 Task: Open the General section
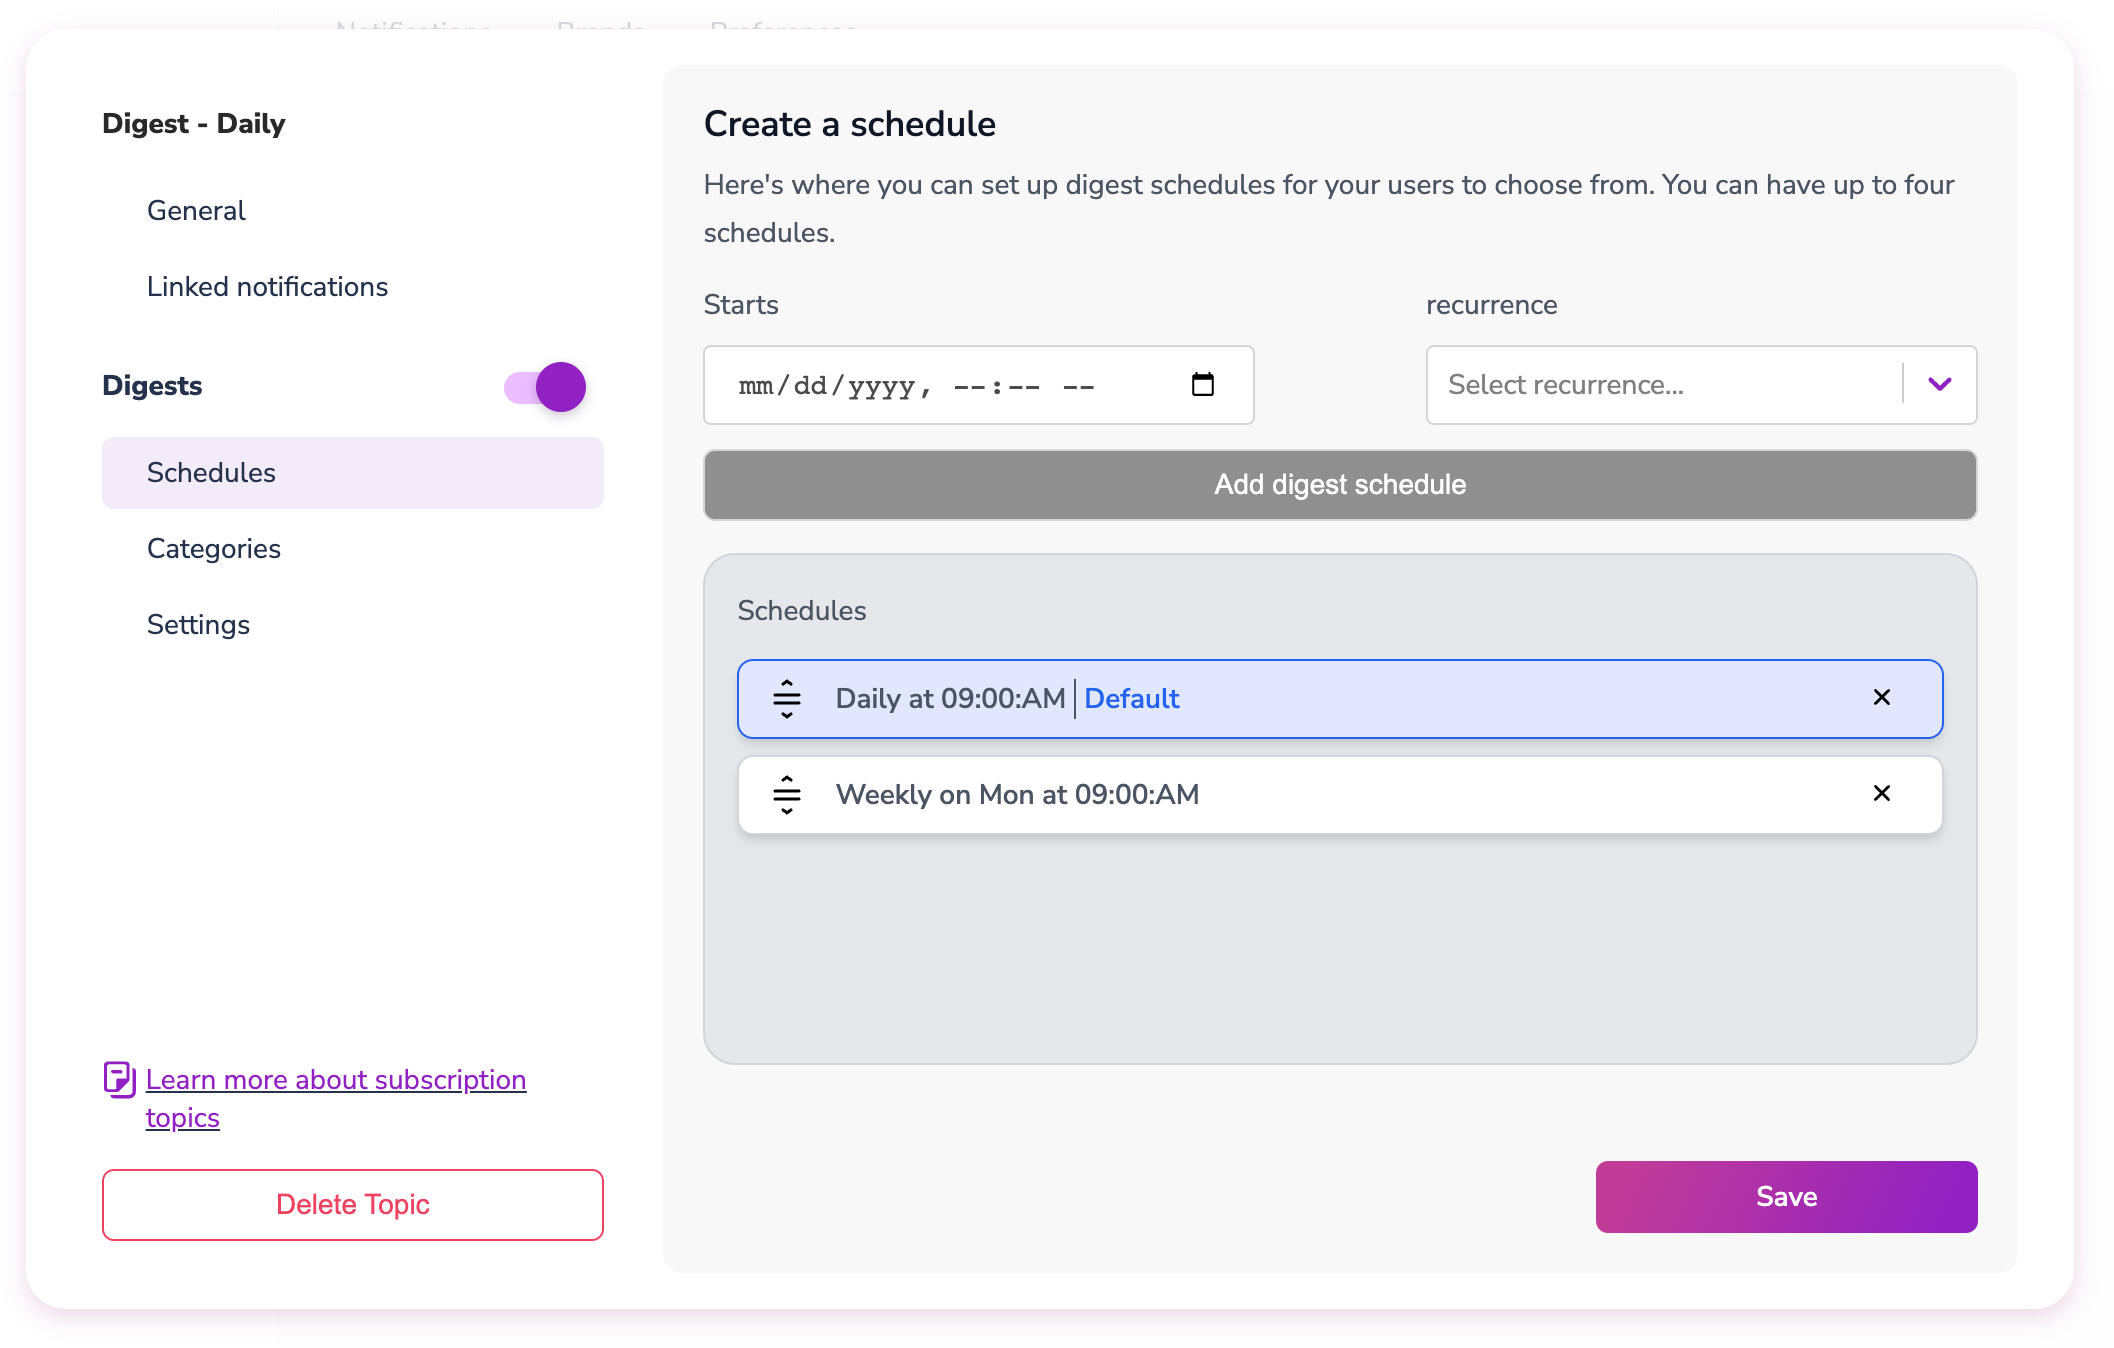[196, 211]
